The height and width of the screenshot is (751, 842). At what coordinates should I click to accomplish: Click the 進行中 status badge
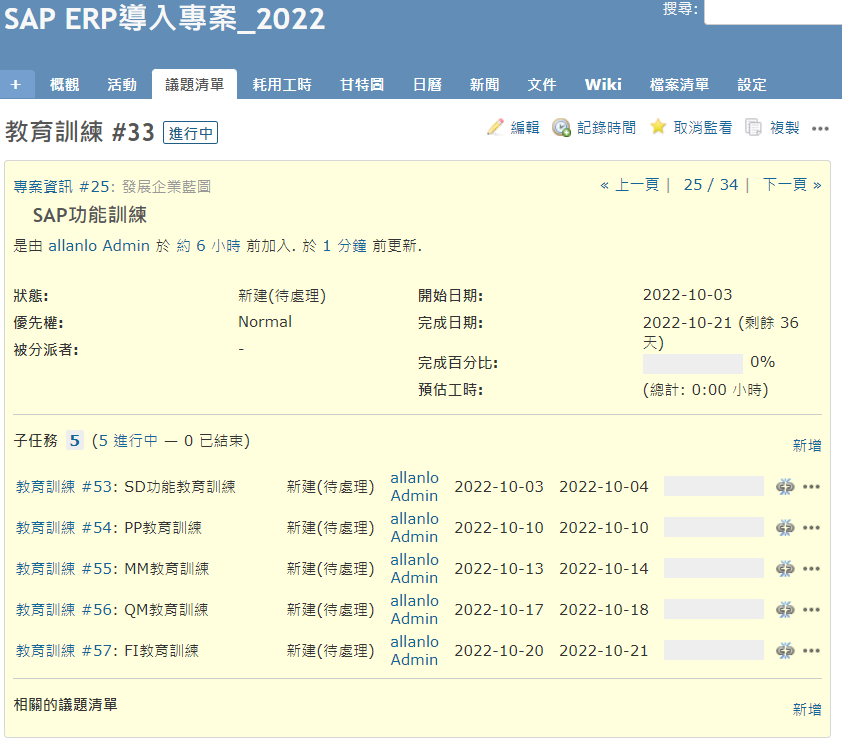pos(191,133)
